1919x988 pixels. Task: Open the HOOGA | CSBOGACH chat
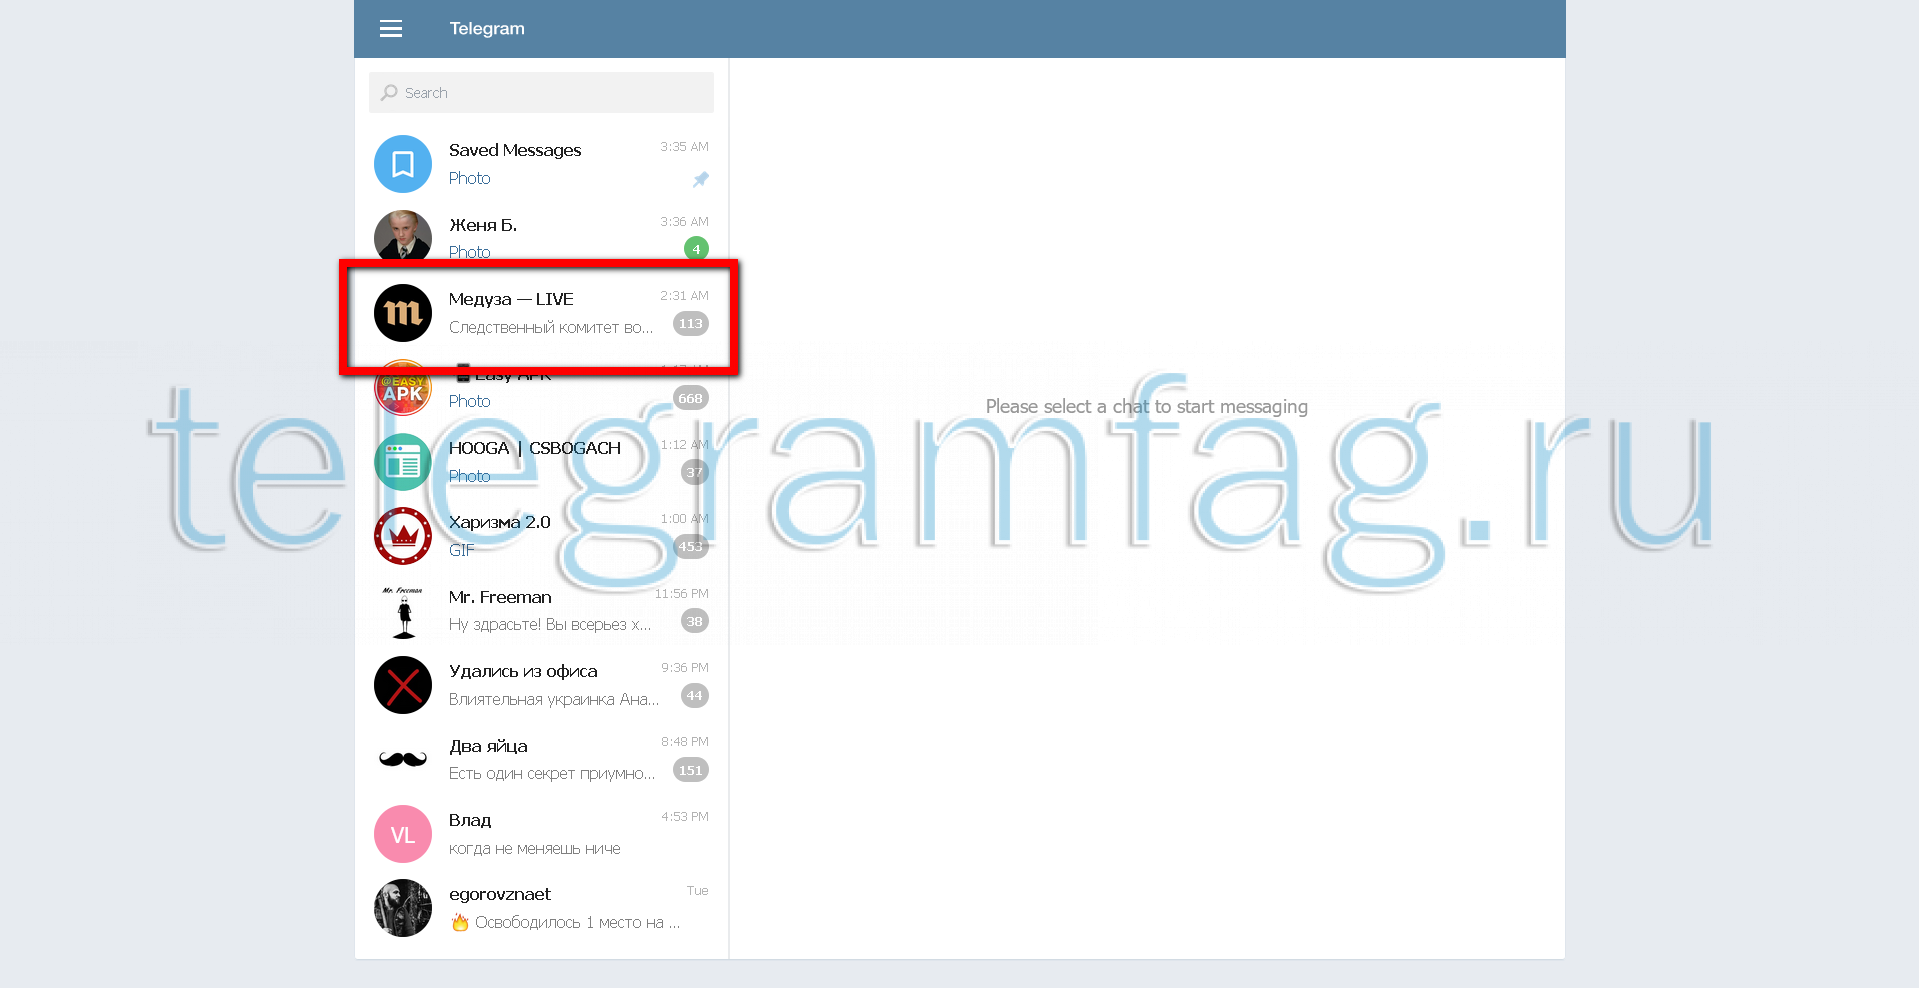pyautogui.click(x=535, y=448)
